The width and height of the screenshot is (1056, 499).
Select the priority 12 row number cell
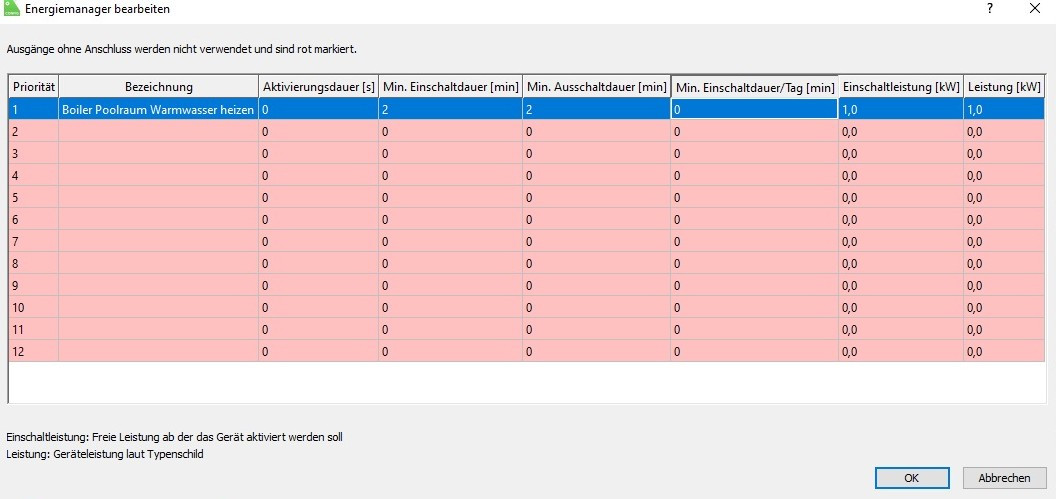coord(33,351)
